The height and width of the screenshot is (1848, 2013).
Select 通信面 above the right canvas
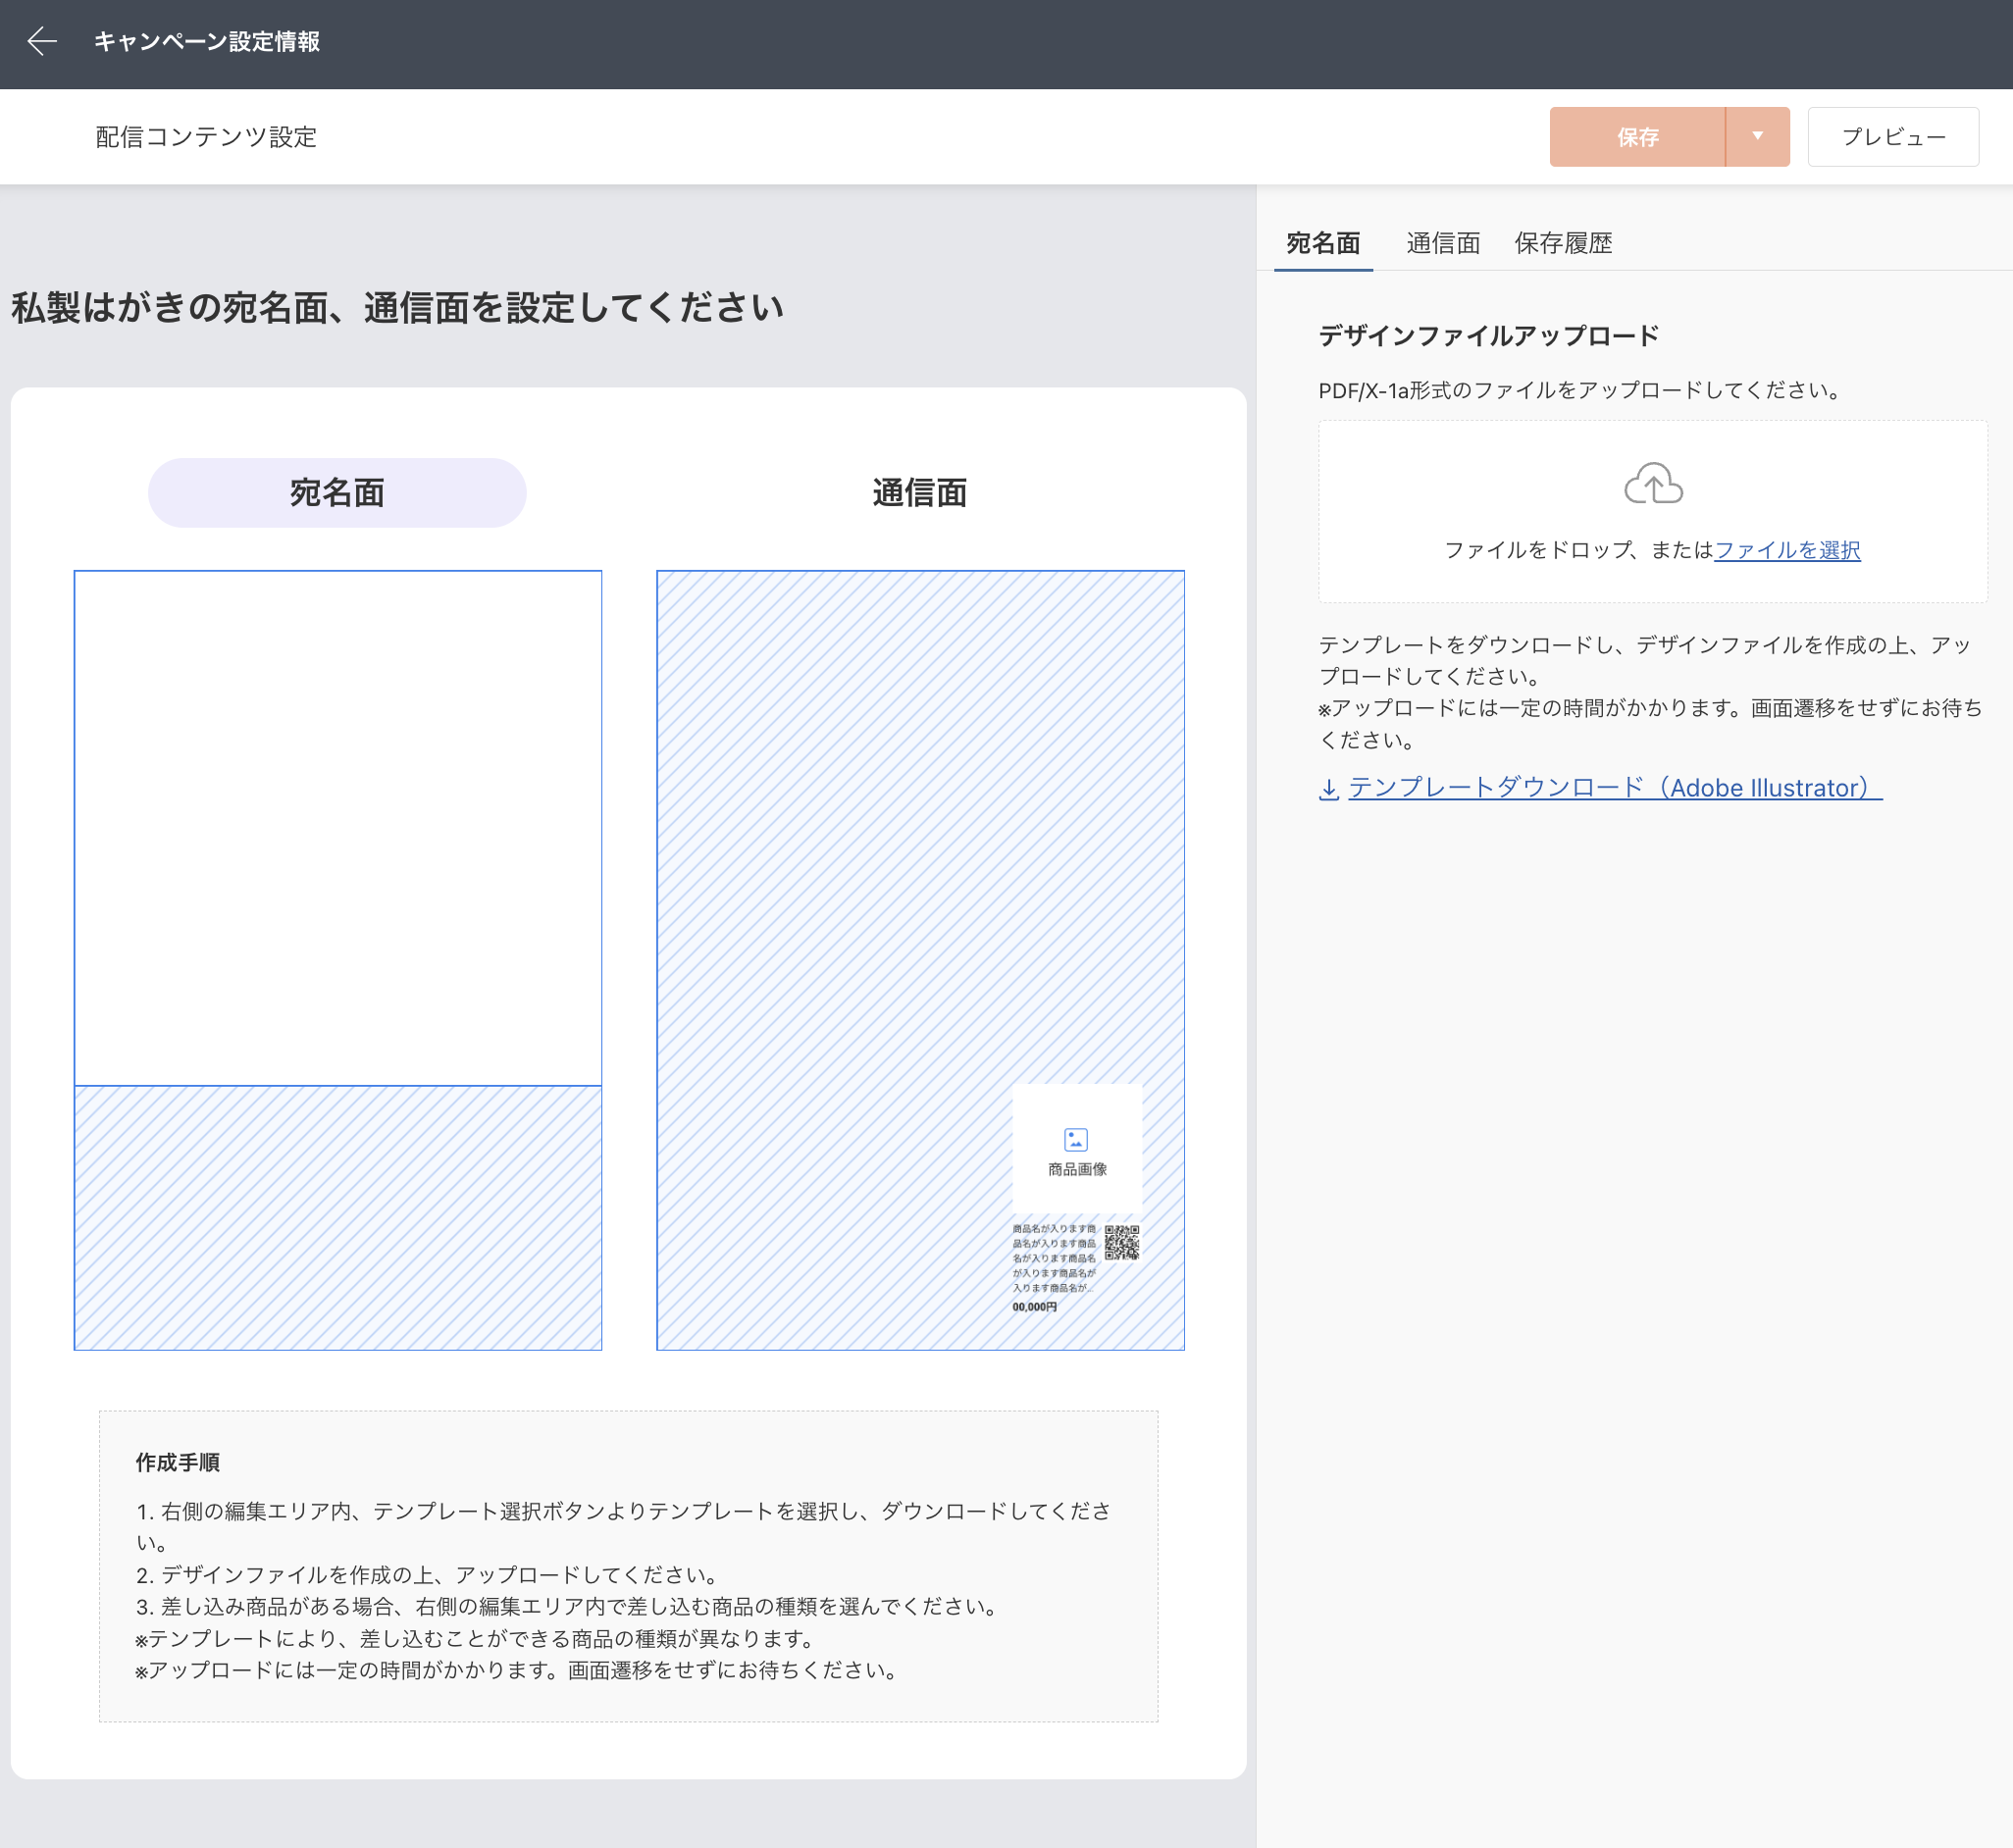point(918,491)
